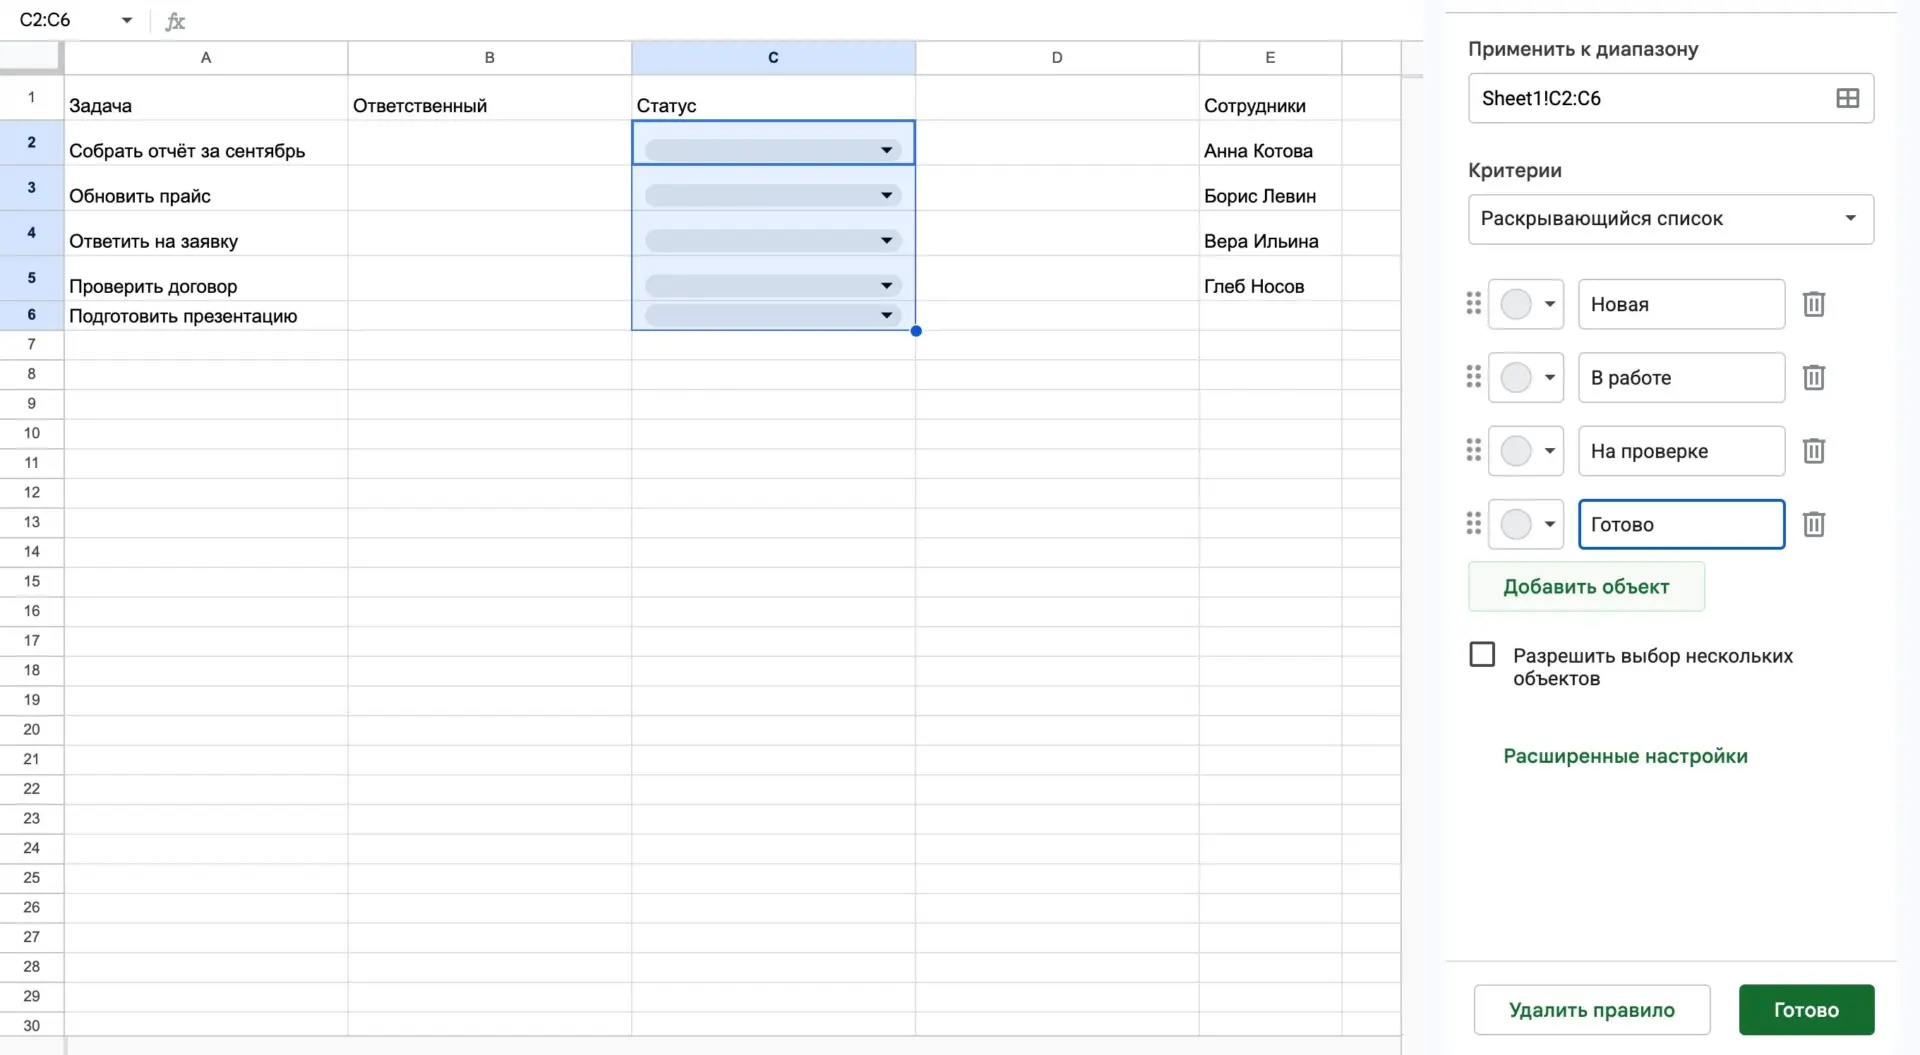This screenshot has height=1055, width=1920.
Task: Click the "Анна Котова" cell
Action: pos(1270,144)
